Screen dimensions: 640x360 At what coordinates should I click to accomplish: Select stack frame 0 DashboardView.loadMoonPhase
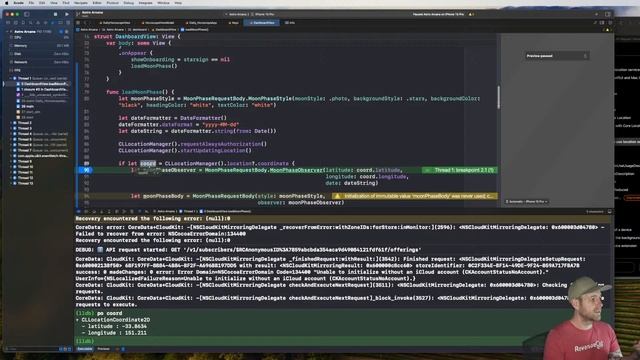click(42, 84)
